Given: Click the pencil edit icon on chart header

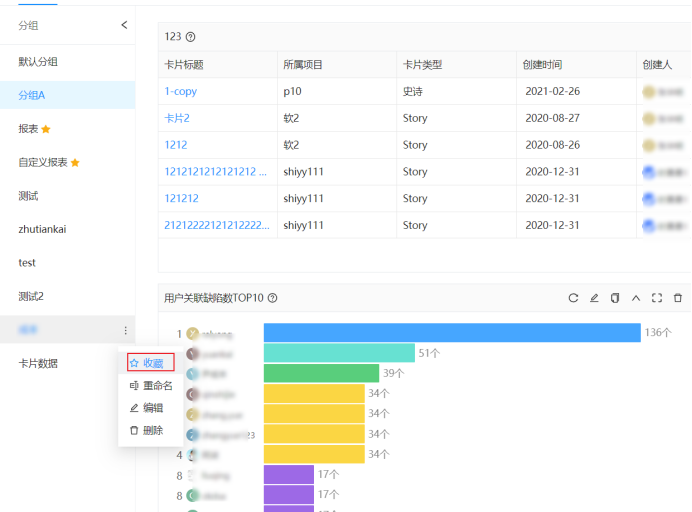Looking at the screenshot, I should [594, 298].
